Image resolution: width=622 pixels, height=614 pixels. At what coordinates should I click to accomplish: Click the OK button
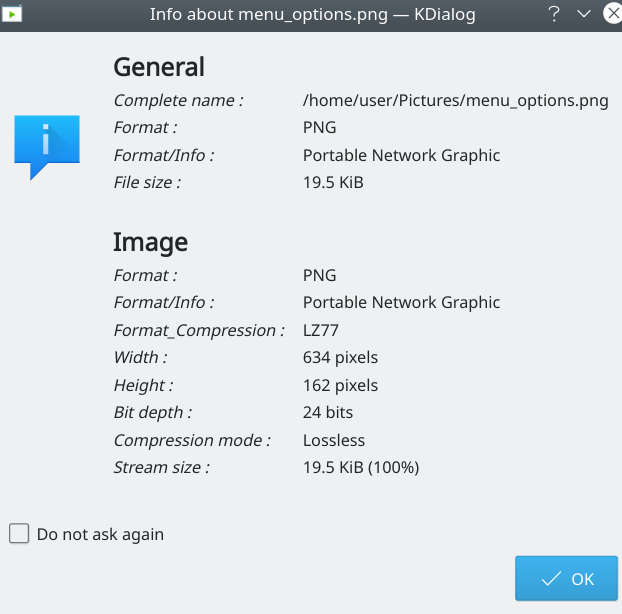(x=566, y=578)
